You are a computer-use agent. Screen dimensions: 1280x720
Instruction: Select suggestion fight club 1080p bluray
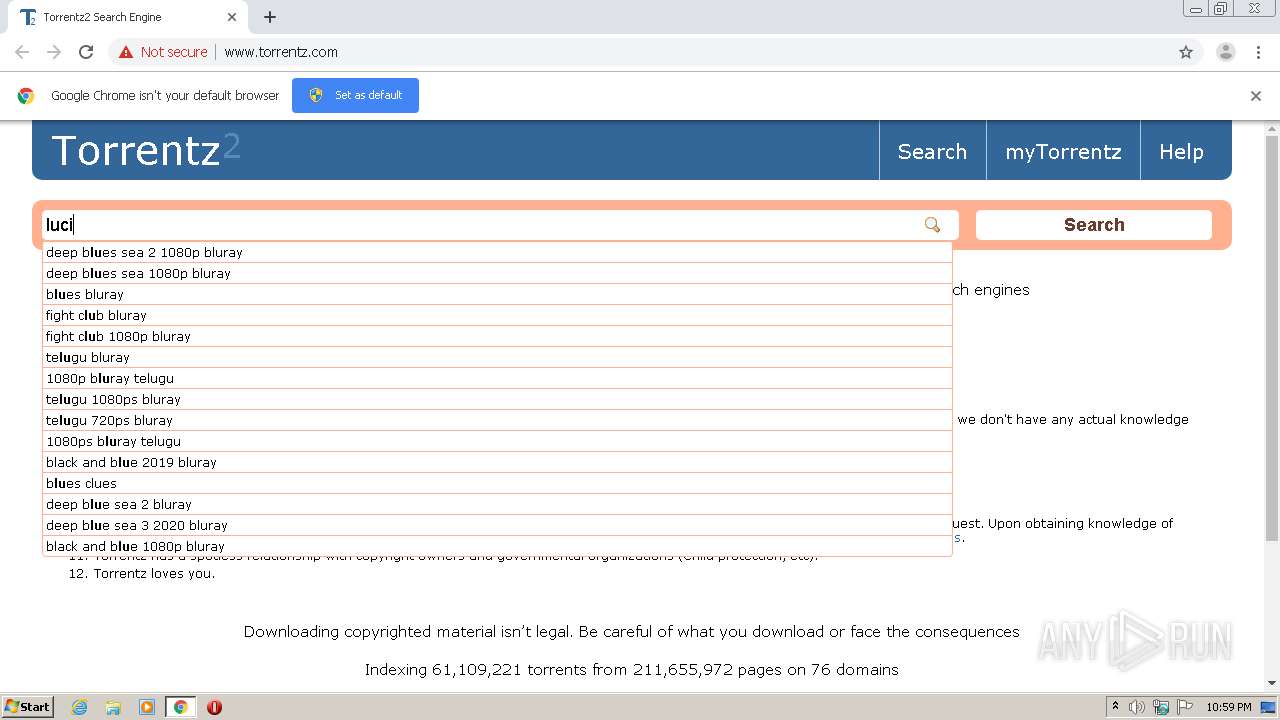497,336
